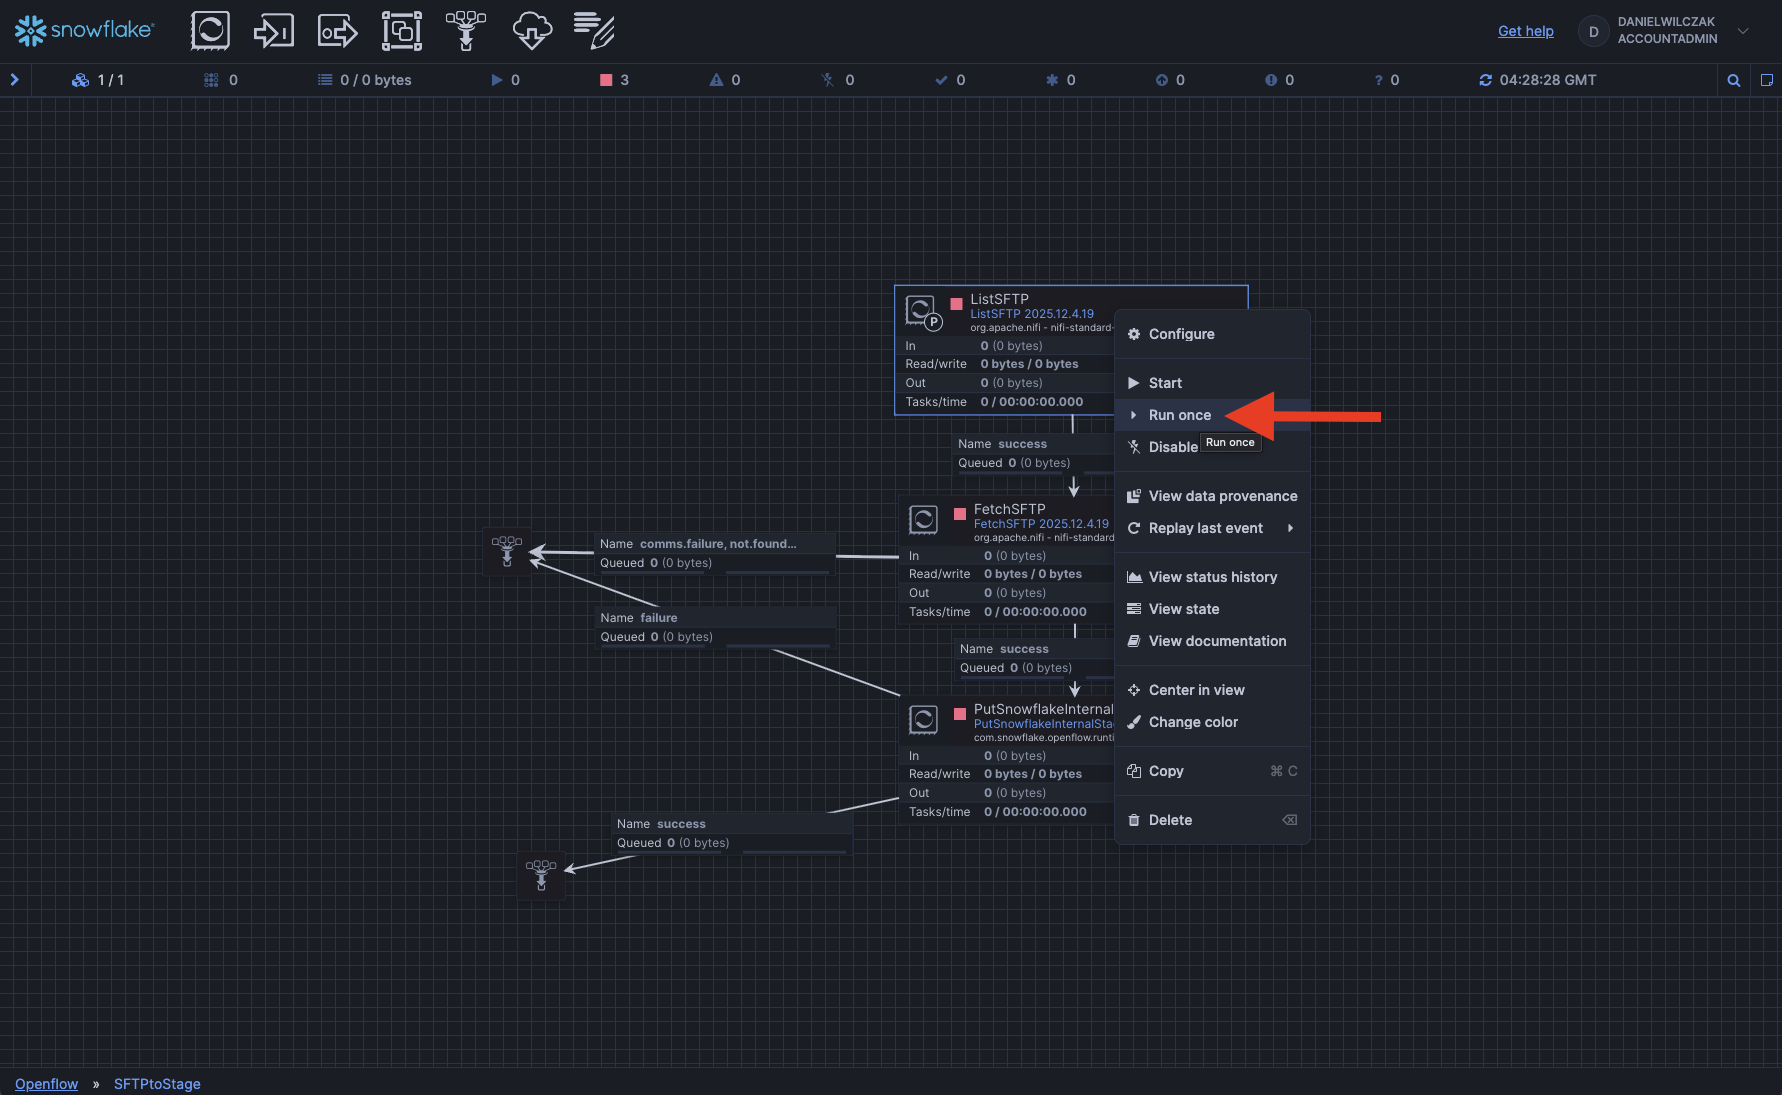This screenshot has height=1095, width=1782.
Task: Click Start in the context menu
Action: (1165, 383)
